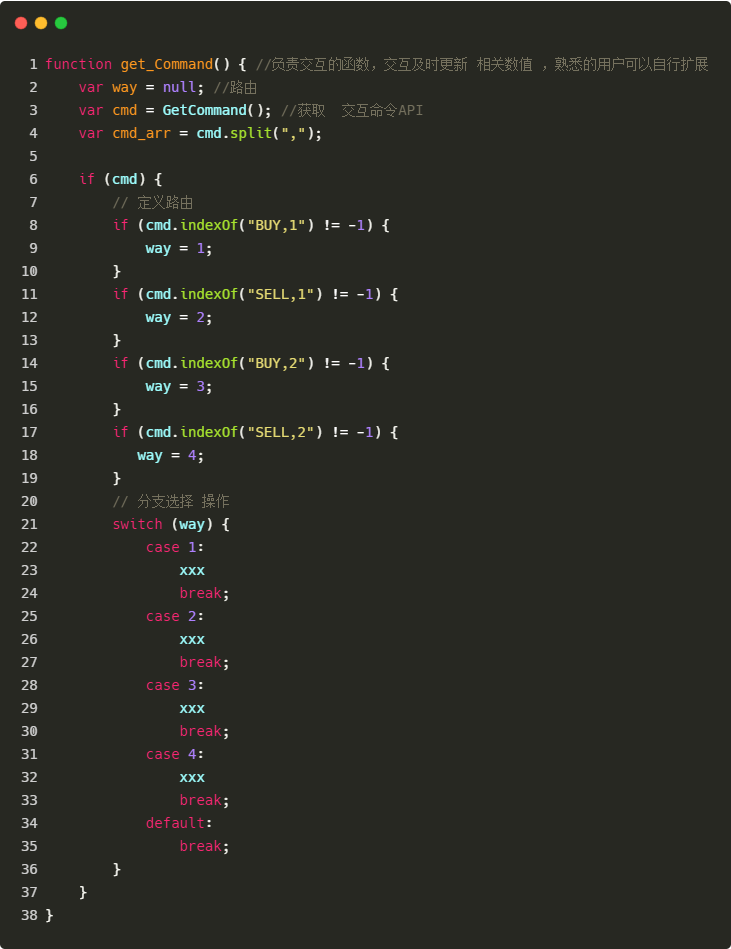Click the closing brace on line 38
Viewport: 731px width, 949px height.
(x=50, y=915)
